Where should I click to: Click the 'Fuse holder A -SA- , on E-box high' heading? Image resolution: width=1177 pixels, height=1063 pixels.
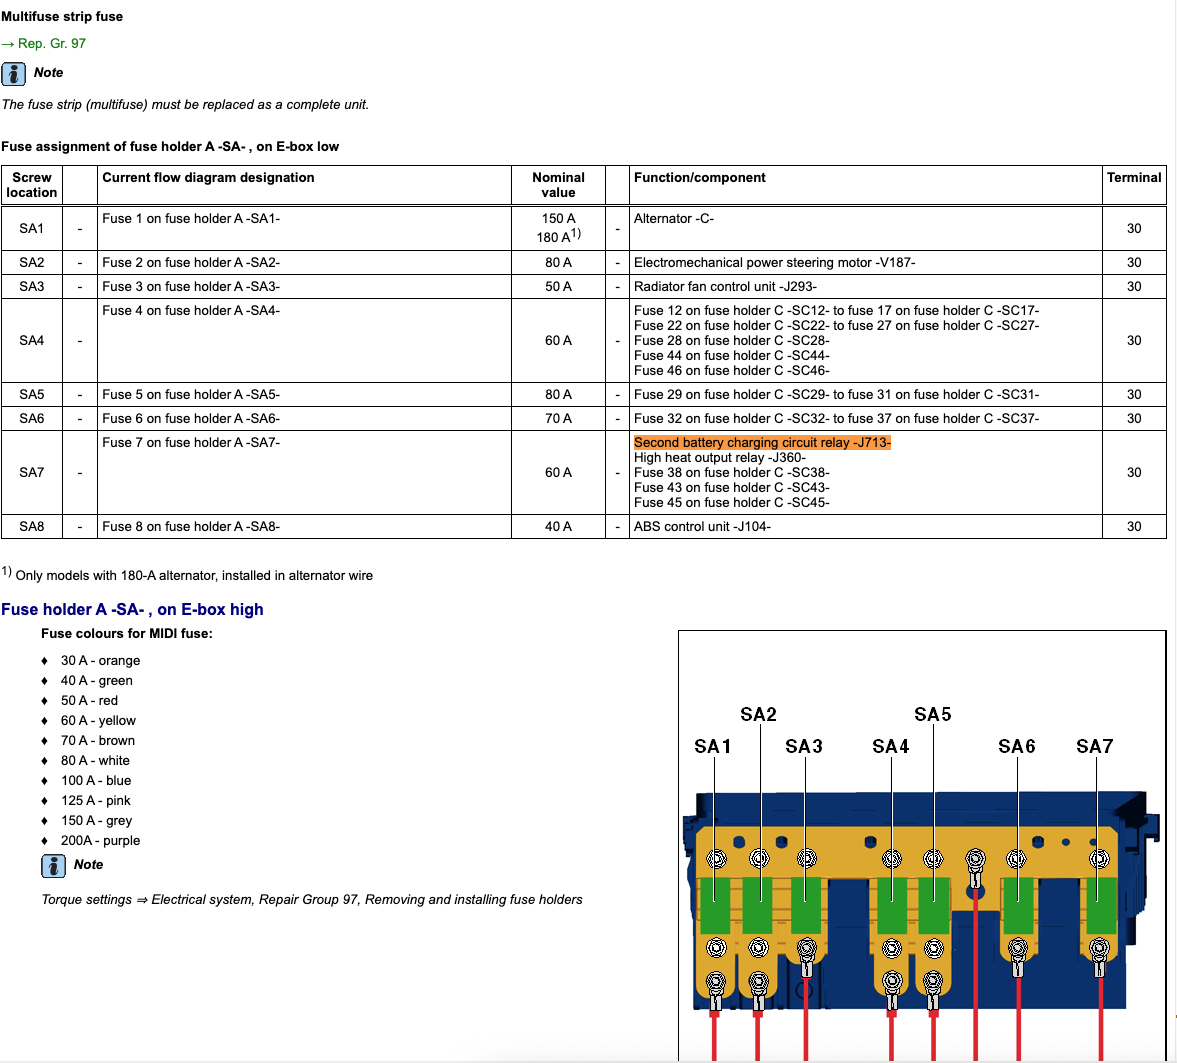(132, 609)
